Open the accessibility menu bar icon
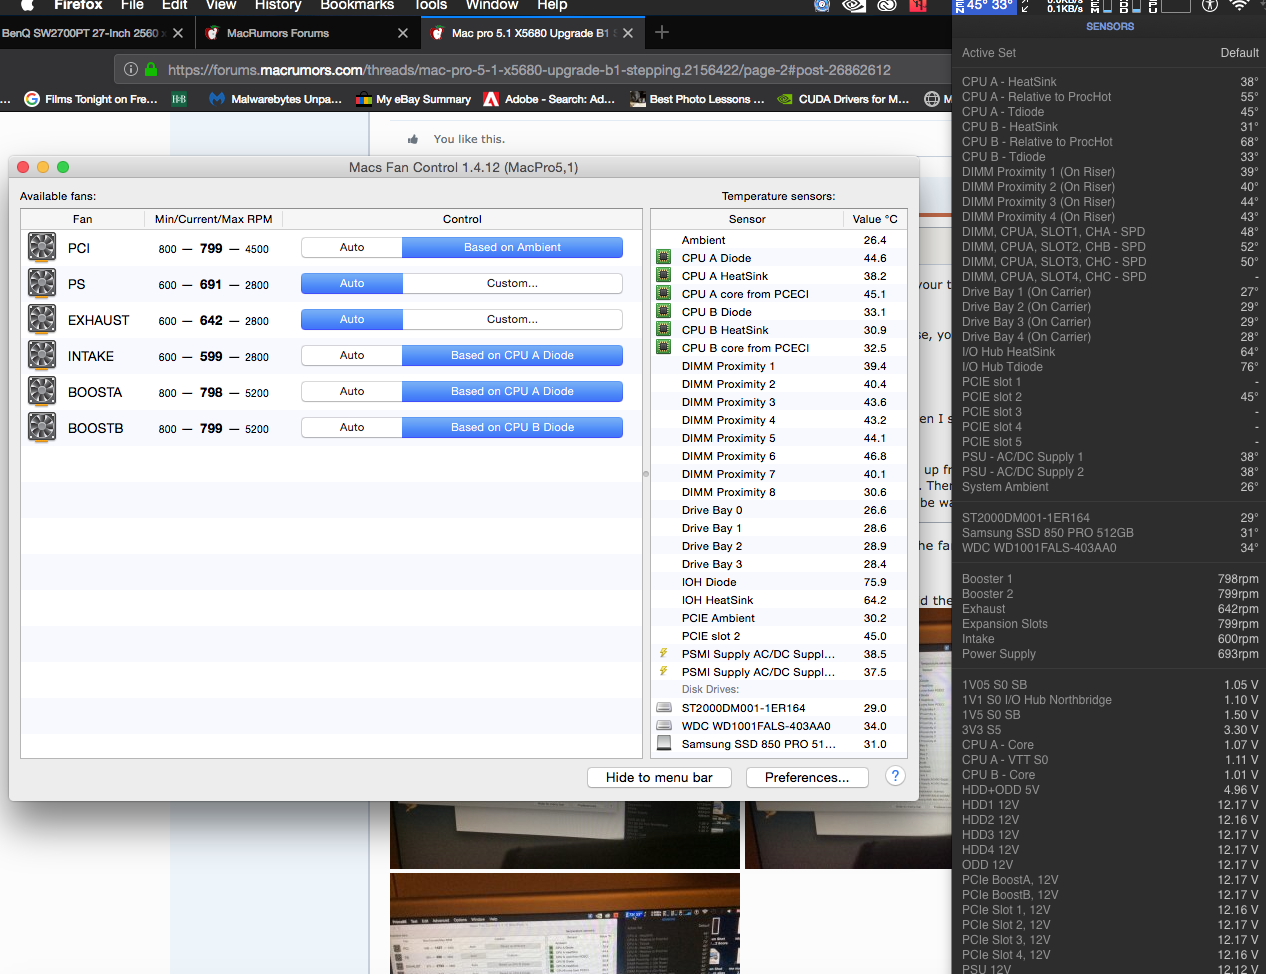1266x974 pixels. pos(1210,5)
